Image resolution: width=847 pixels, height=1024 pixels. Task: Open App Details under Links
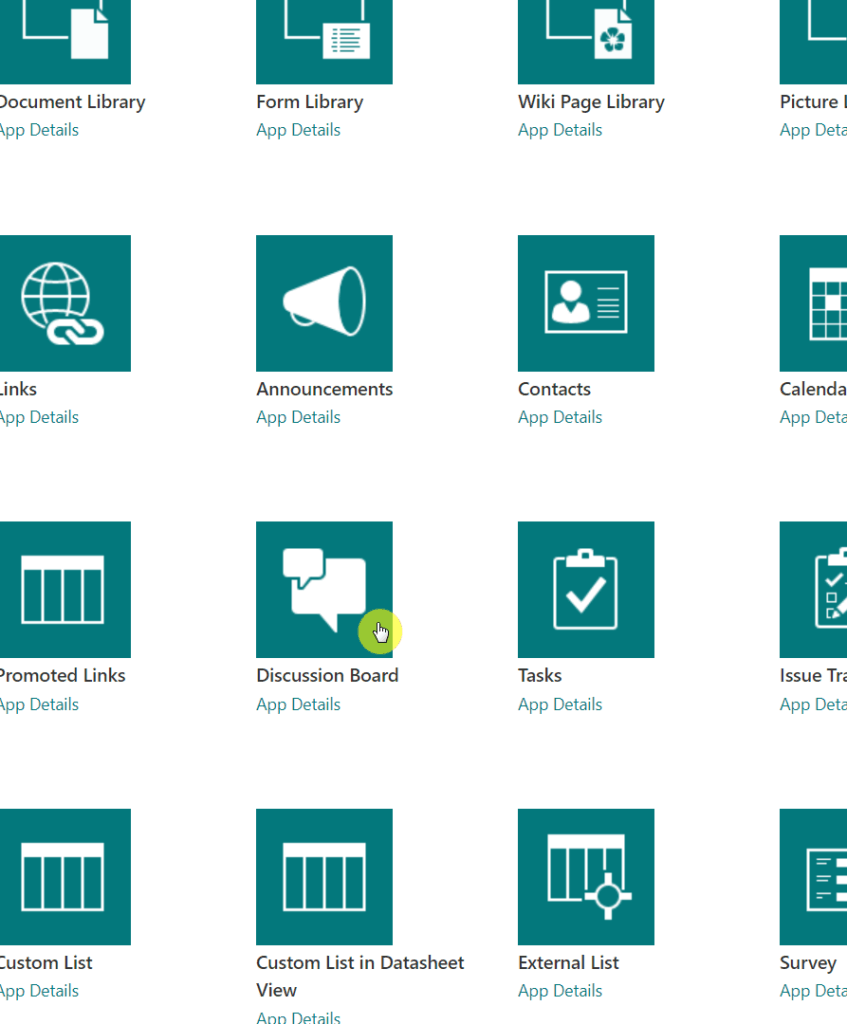tap(39, 417)
